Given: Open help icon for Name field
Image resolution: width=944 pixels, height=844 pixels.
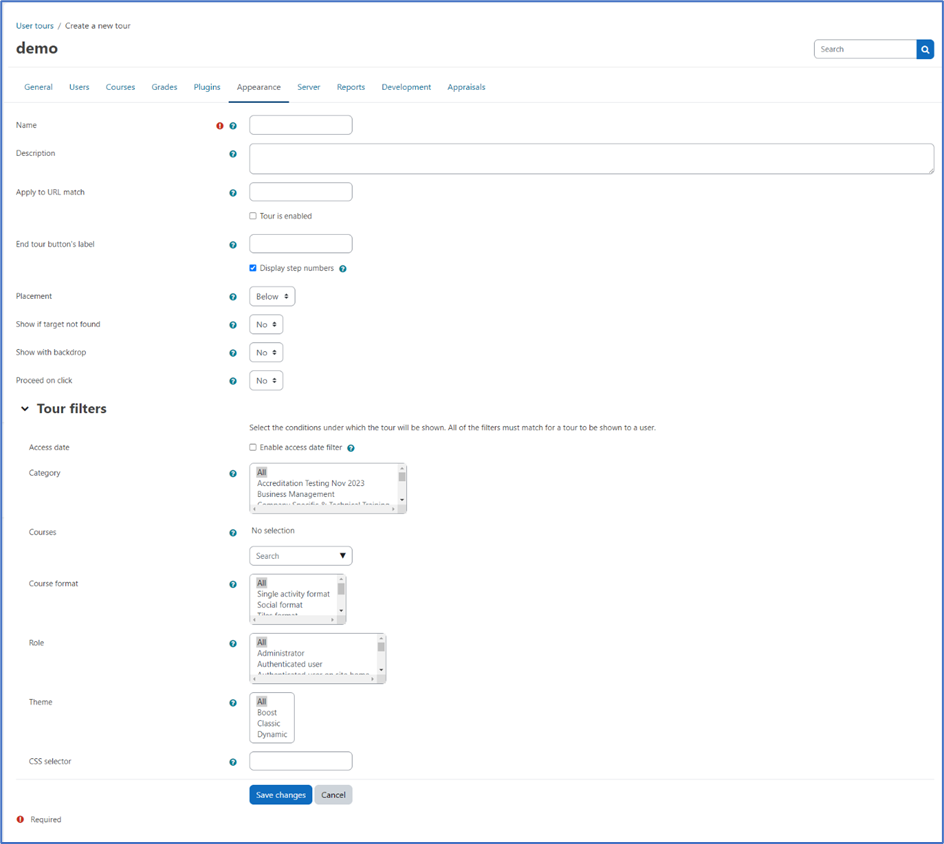Looking at the screenshot, I should (233, 126).
